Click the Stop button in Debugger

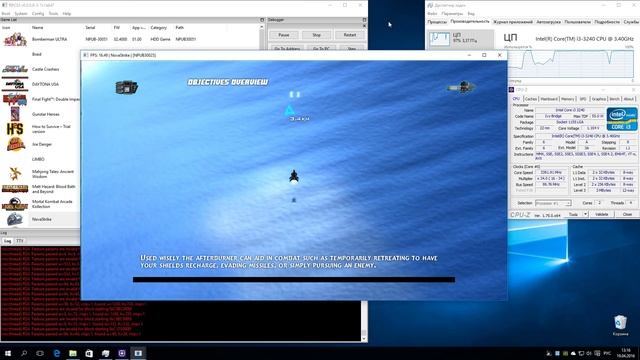(x=317, y=35)
